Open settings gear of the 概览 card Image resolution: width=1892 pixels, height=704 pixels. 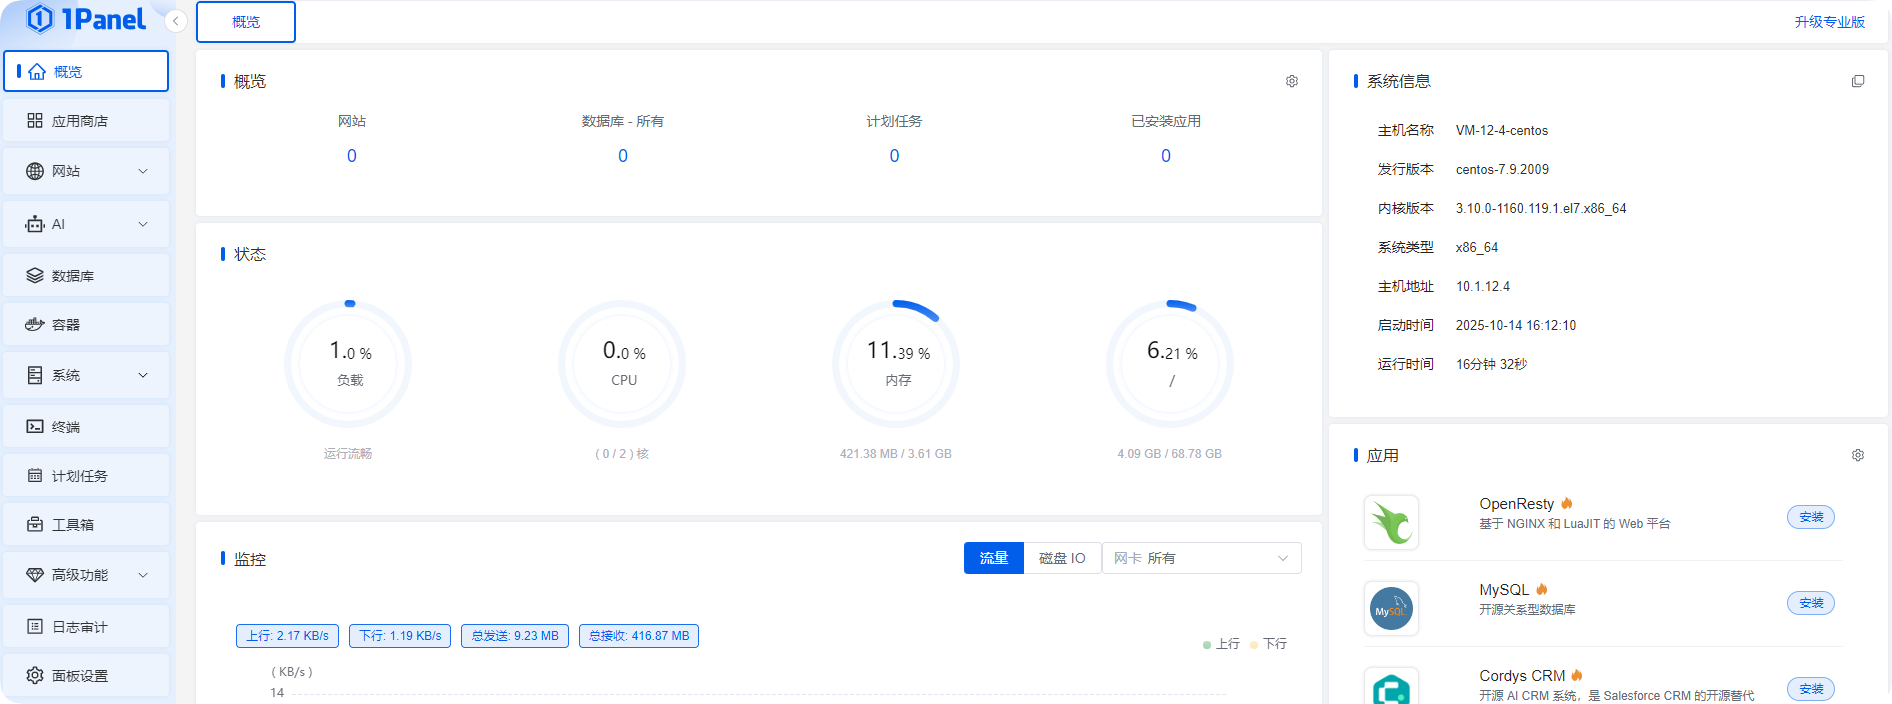(1292, 81)
